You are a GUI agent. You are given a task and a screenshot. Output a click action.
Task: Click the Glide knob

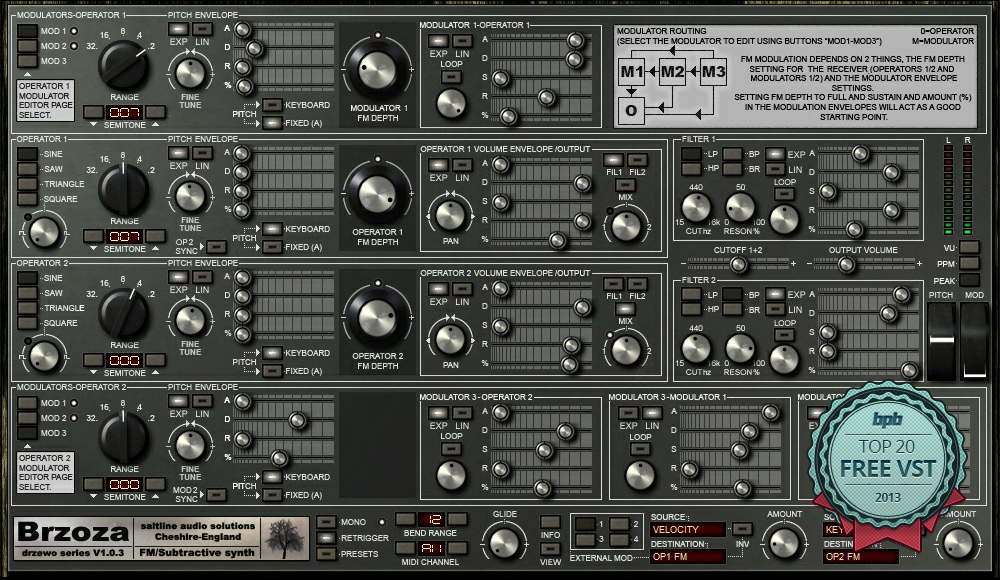[x=505, y=541]
